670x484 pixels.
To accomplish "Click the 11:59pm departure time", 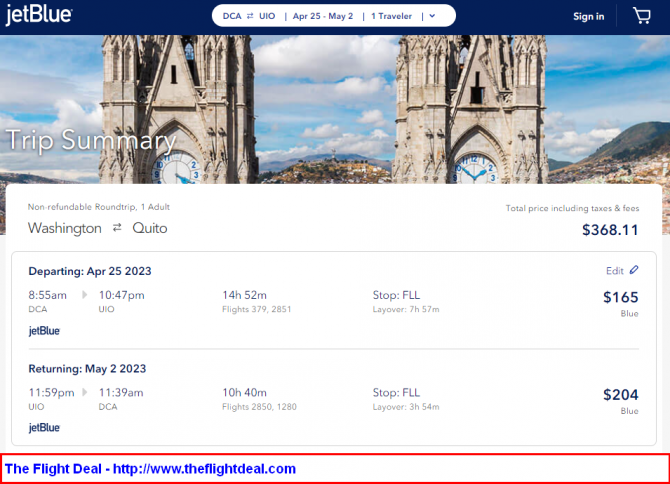I will pos(51,393).
